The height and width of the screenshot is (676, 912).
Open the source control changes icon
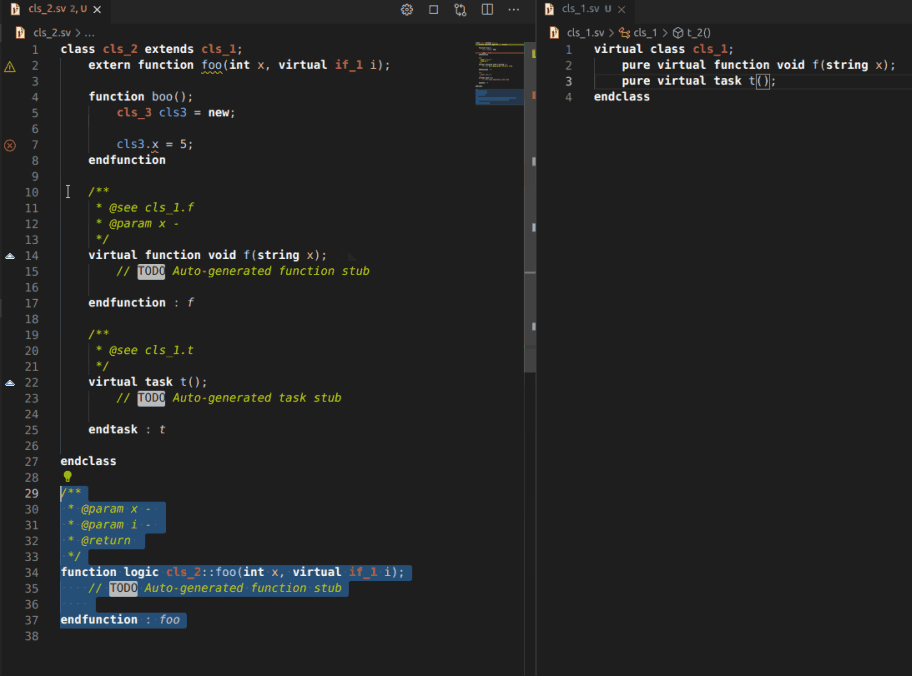(460, 9)
